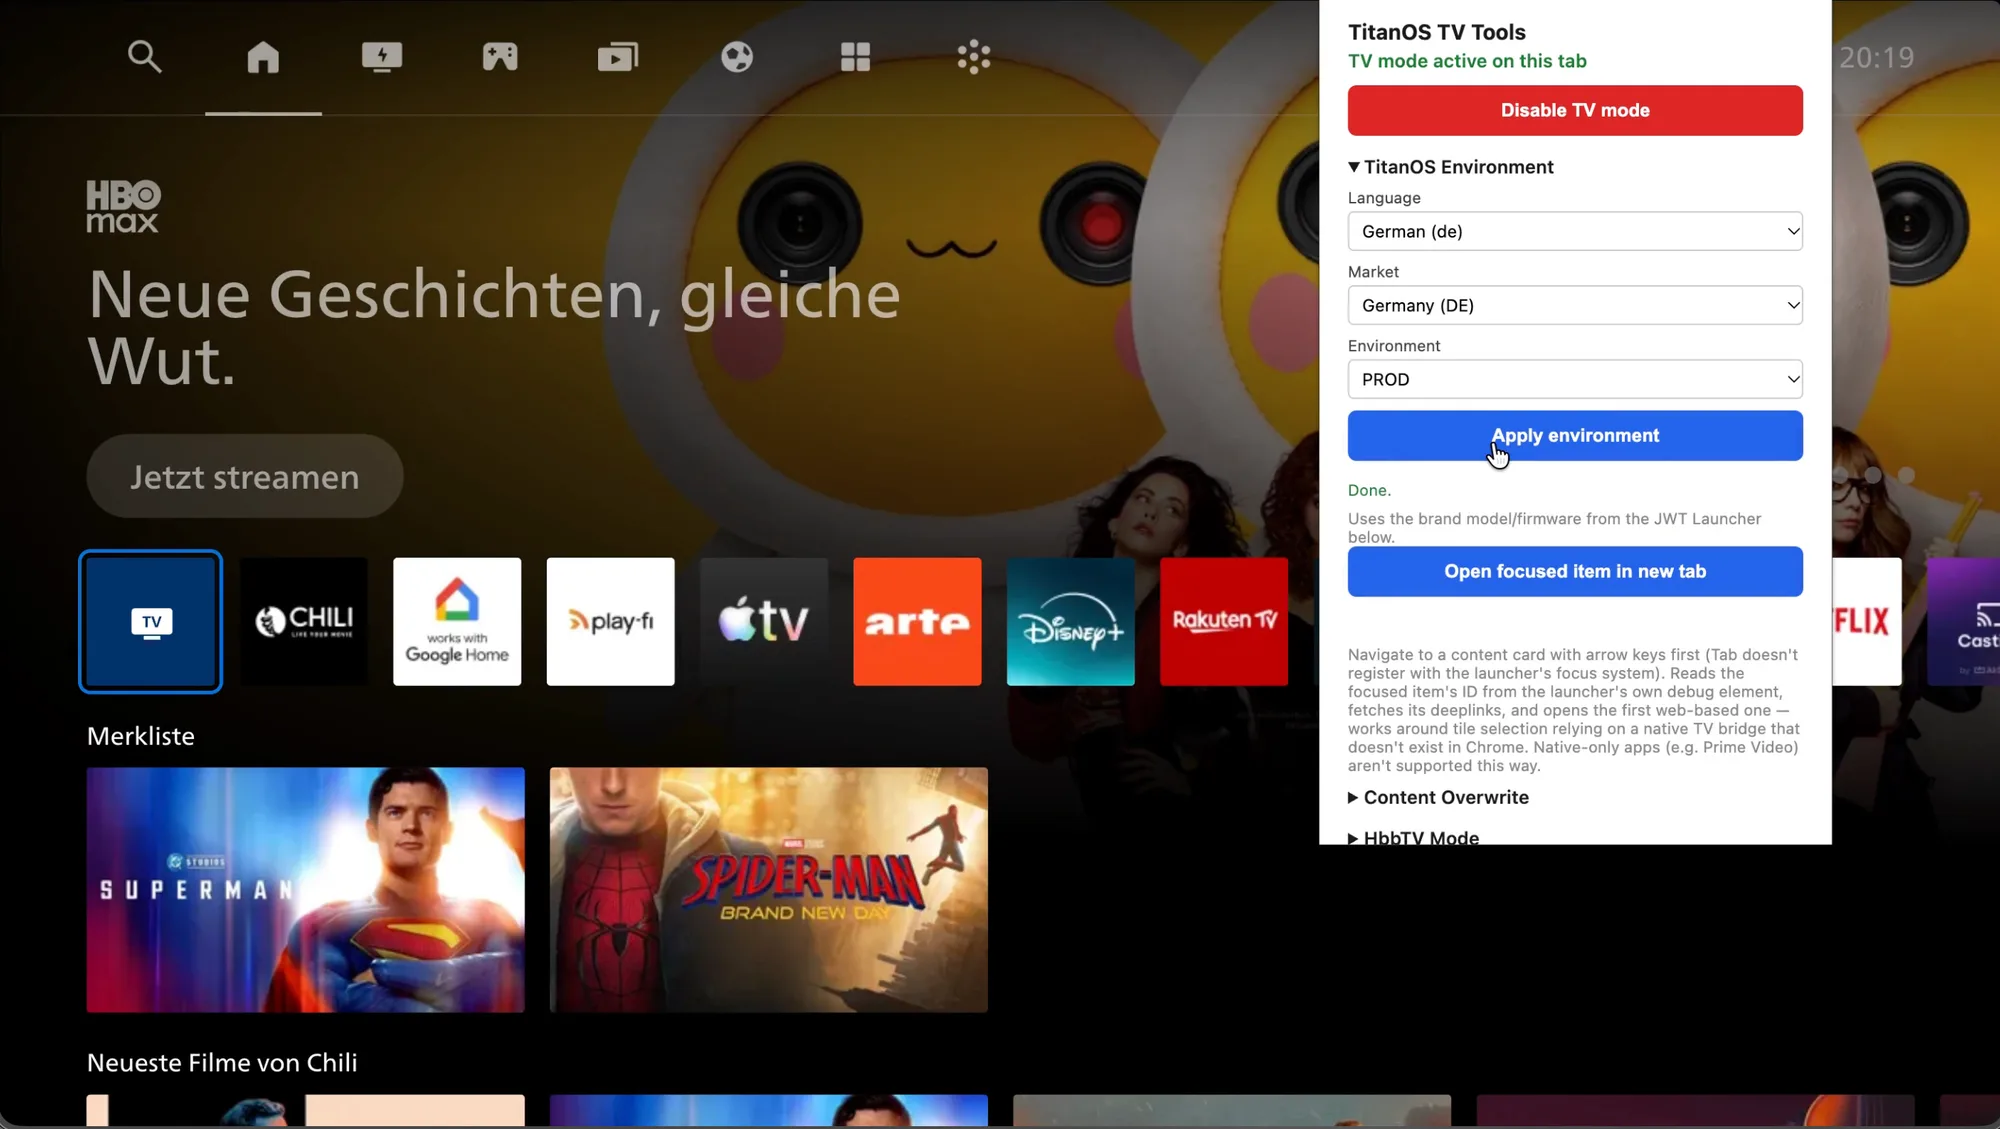Launch the arte app tile
This screenshot has width=2000, height=1129.
[917, 621]
